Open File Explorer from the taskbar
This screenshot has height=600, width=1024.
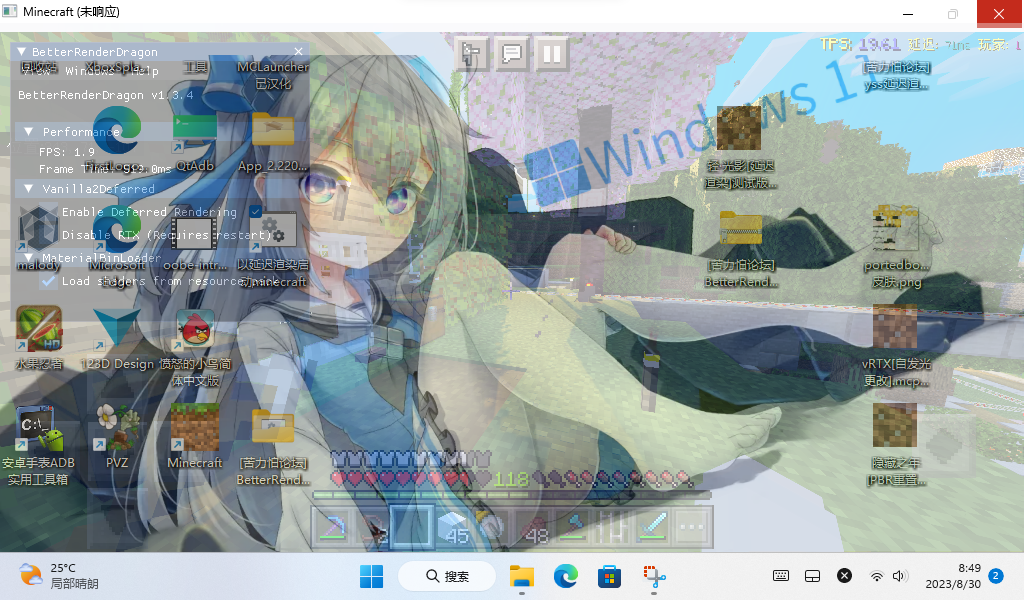tap(522, 576)
